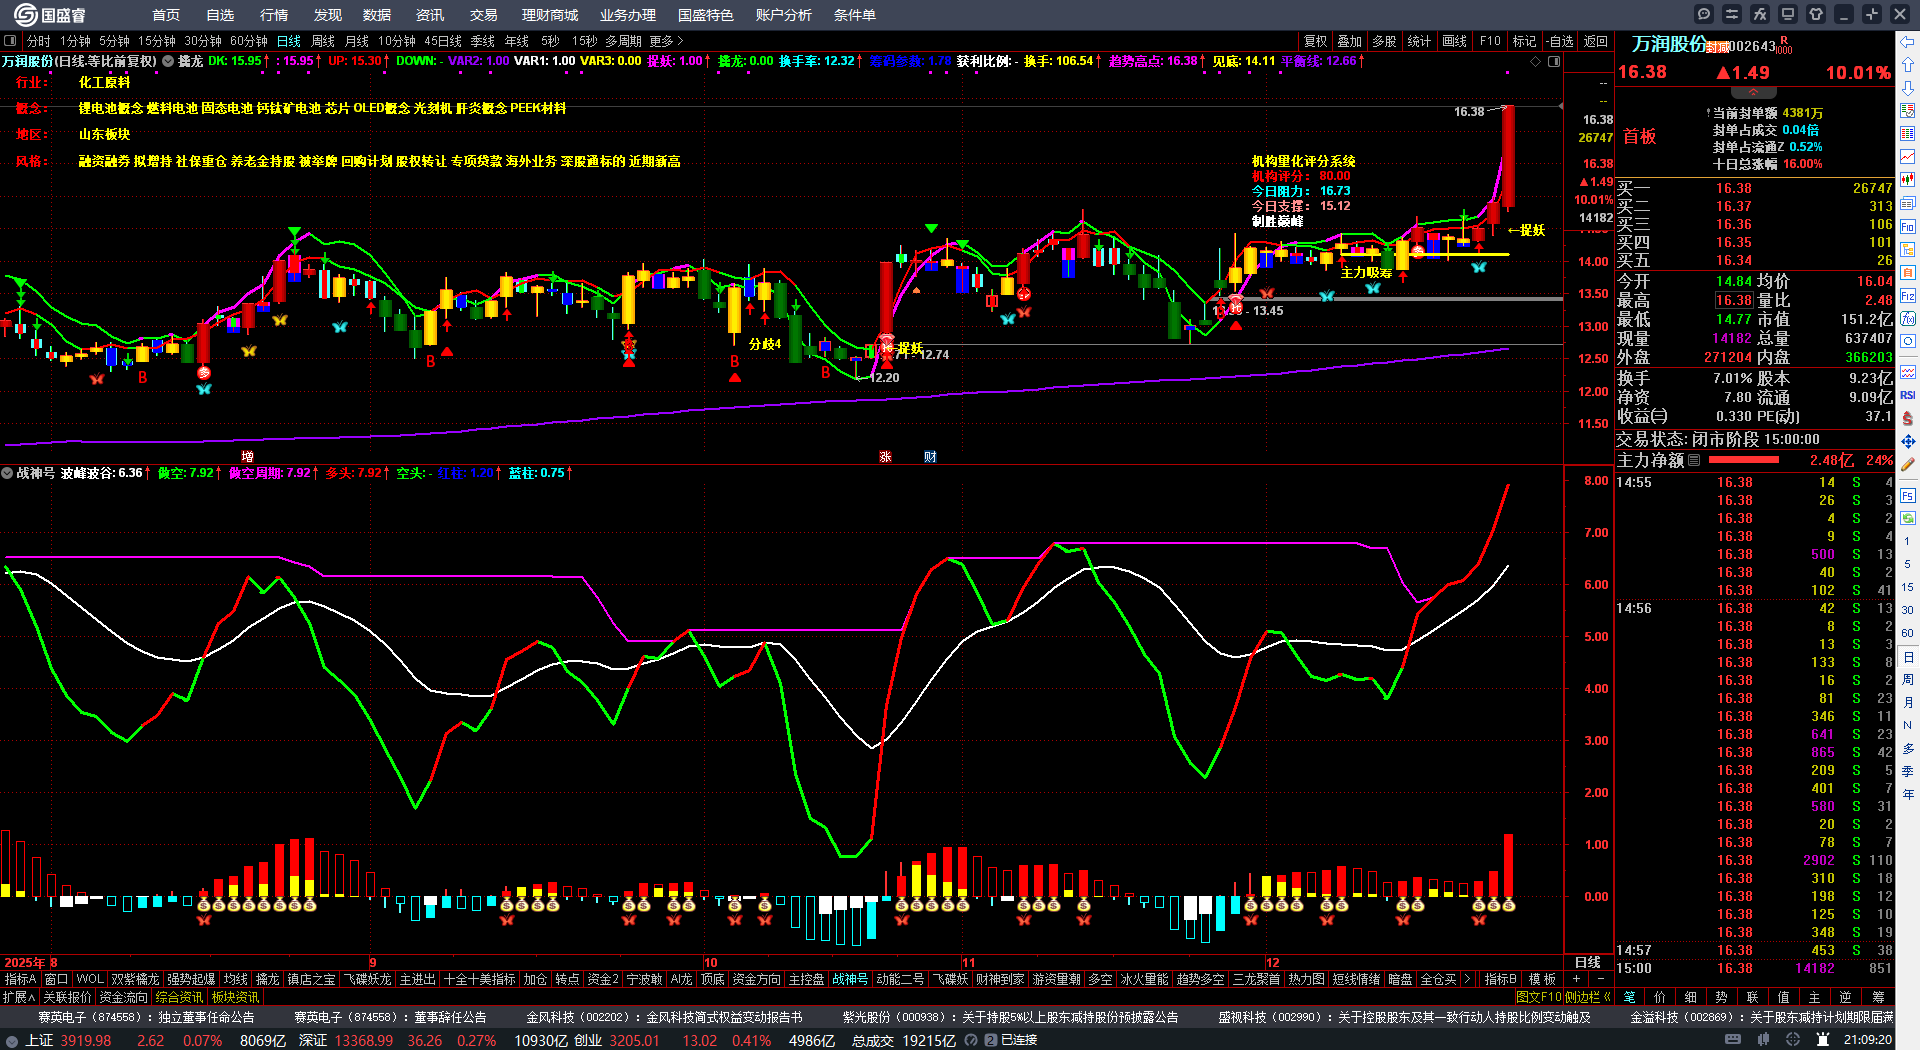Select the 战神号 indicator tab
Image resolution: width=1920 pixels, height=1050 pixels.
click(850, 979)
